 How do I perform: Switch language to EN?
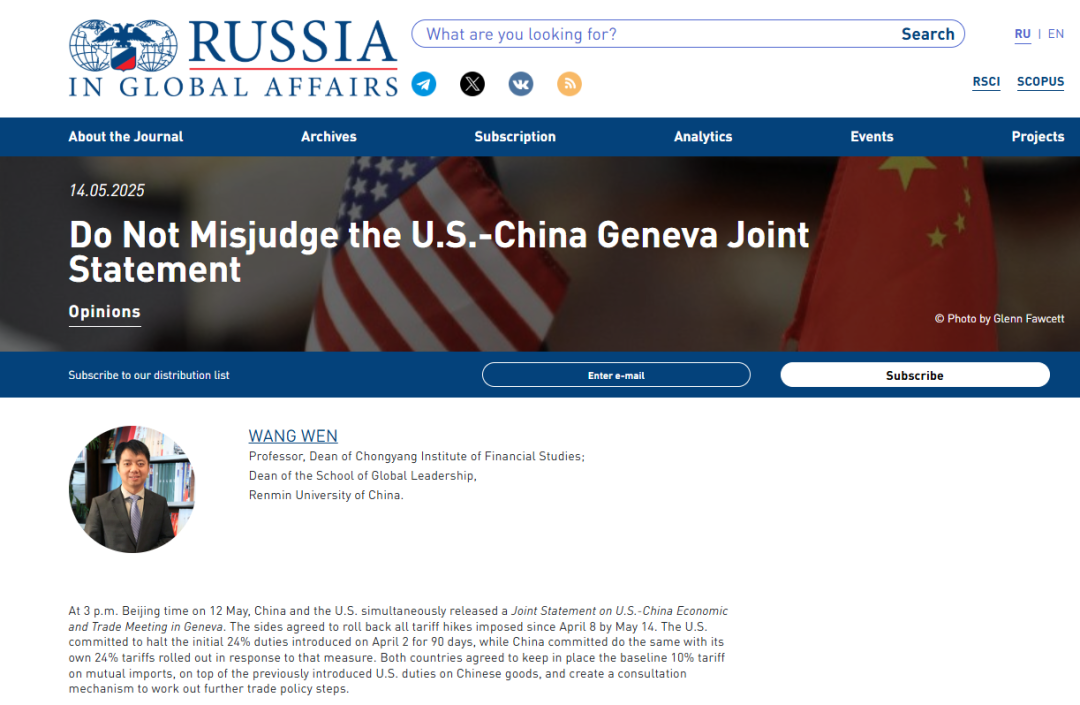[1056, 34]
